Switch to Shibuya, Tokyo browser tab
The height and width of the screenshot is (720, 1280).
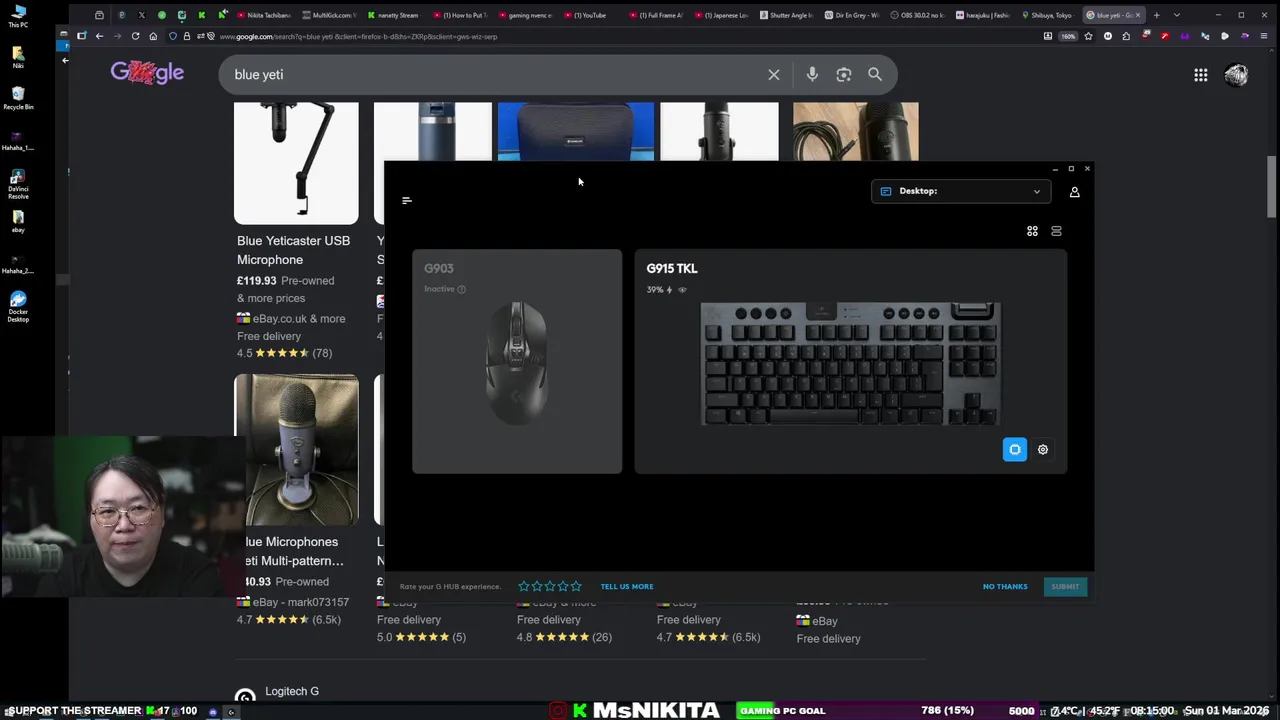coord(1049,15)
